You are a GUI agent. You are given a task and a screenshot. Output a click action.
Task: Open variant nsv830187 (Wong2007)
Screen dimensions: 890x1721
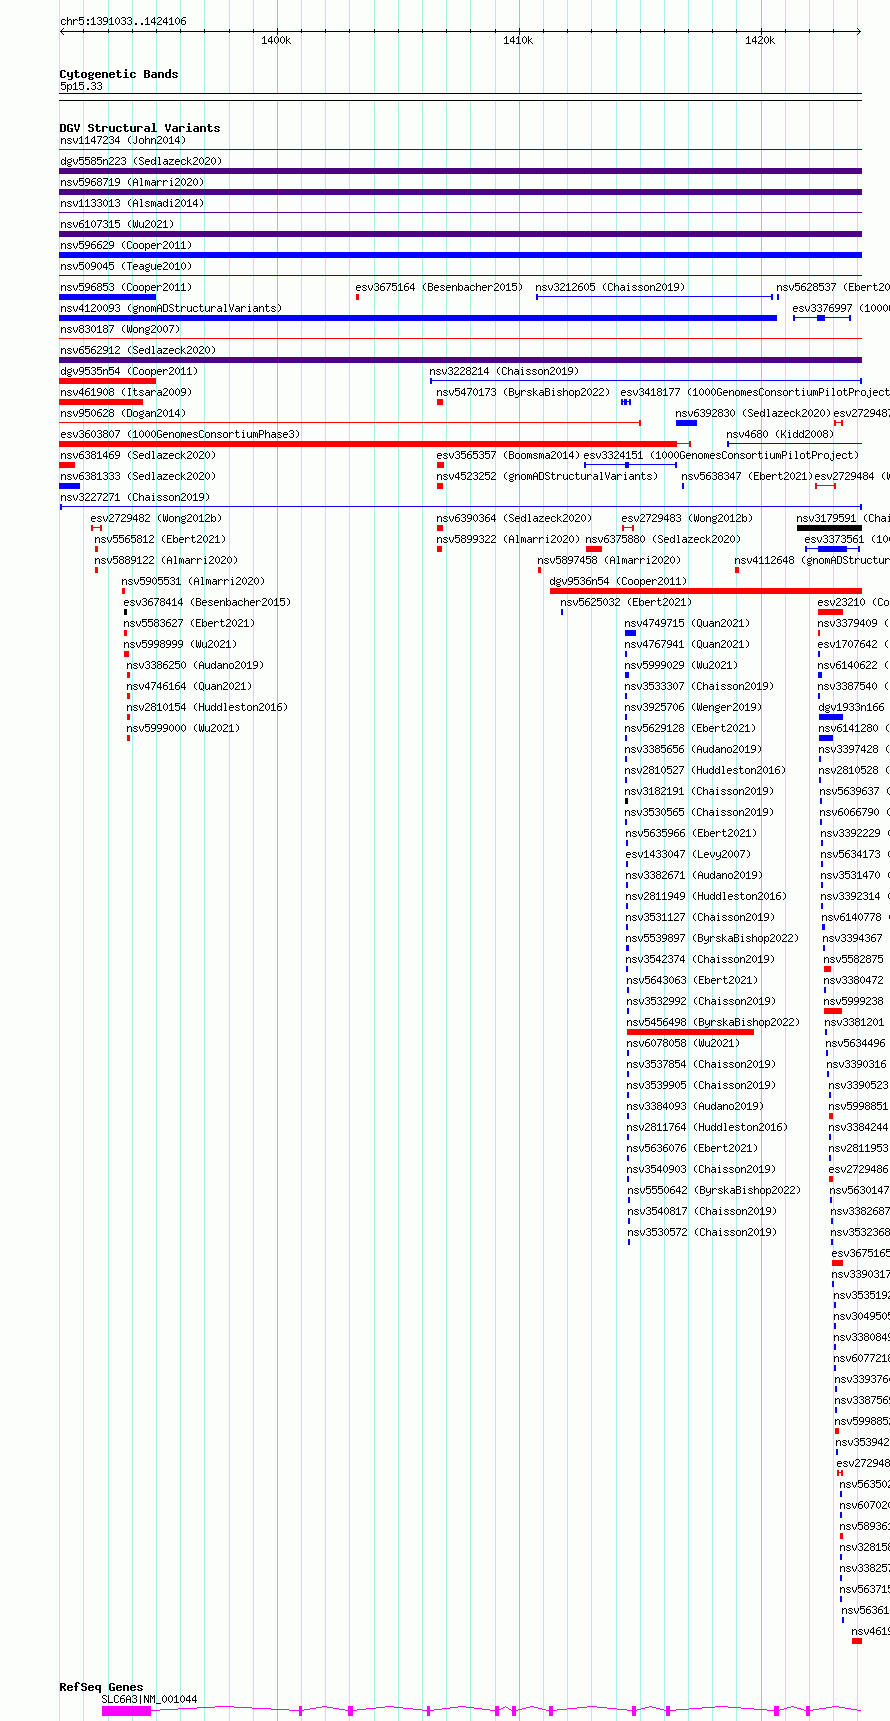(x=120, y=330)
